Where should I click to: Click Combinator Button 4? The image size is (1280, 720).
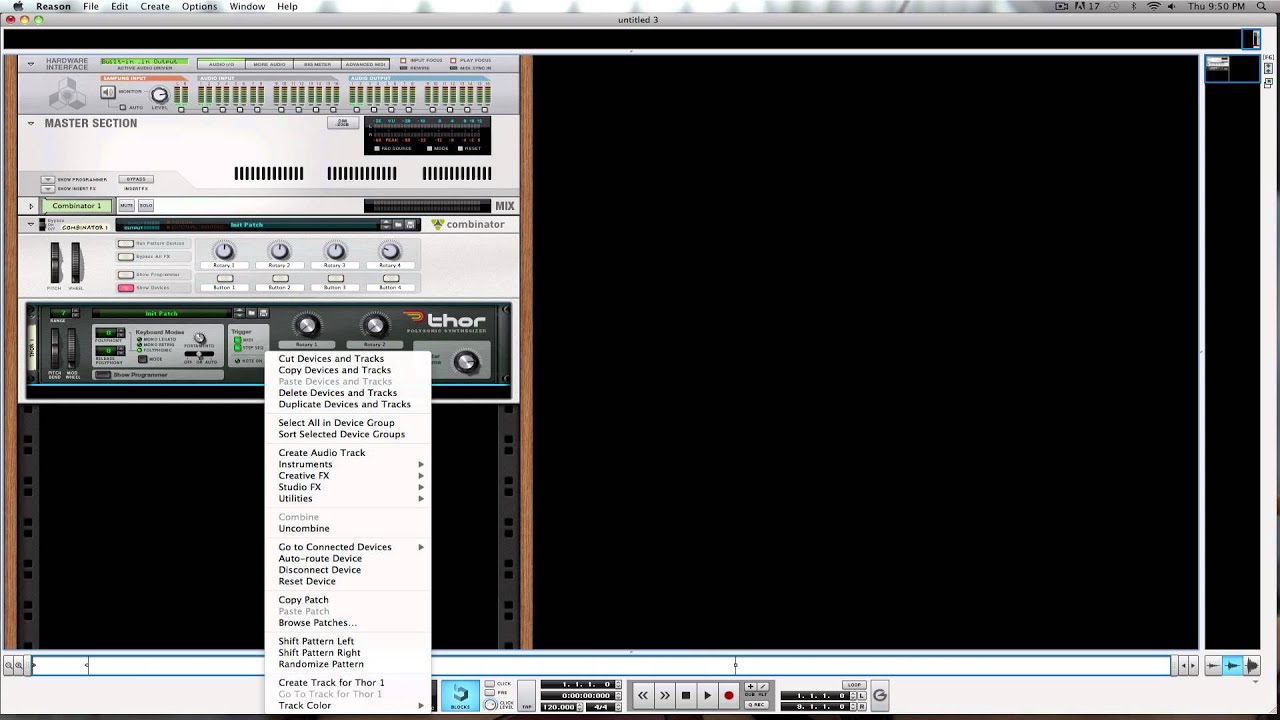391,278
